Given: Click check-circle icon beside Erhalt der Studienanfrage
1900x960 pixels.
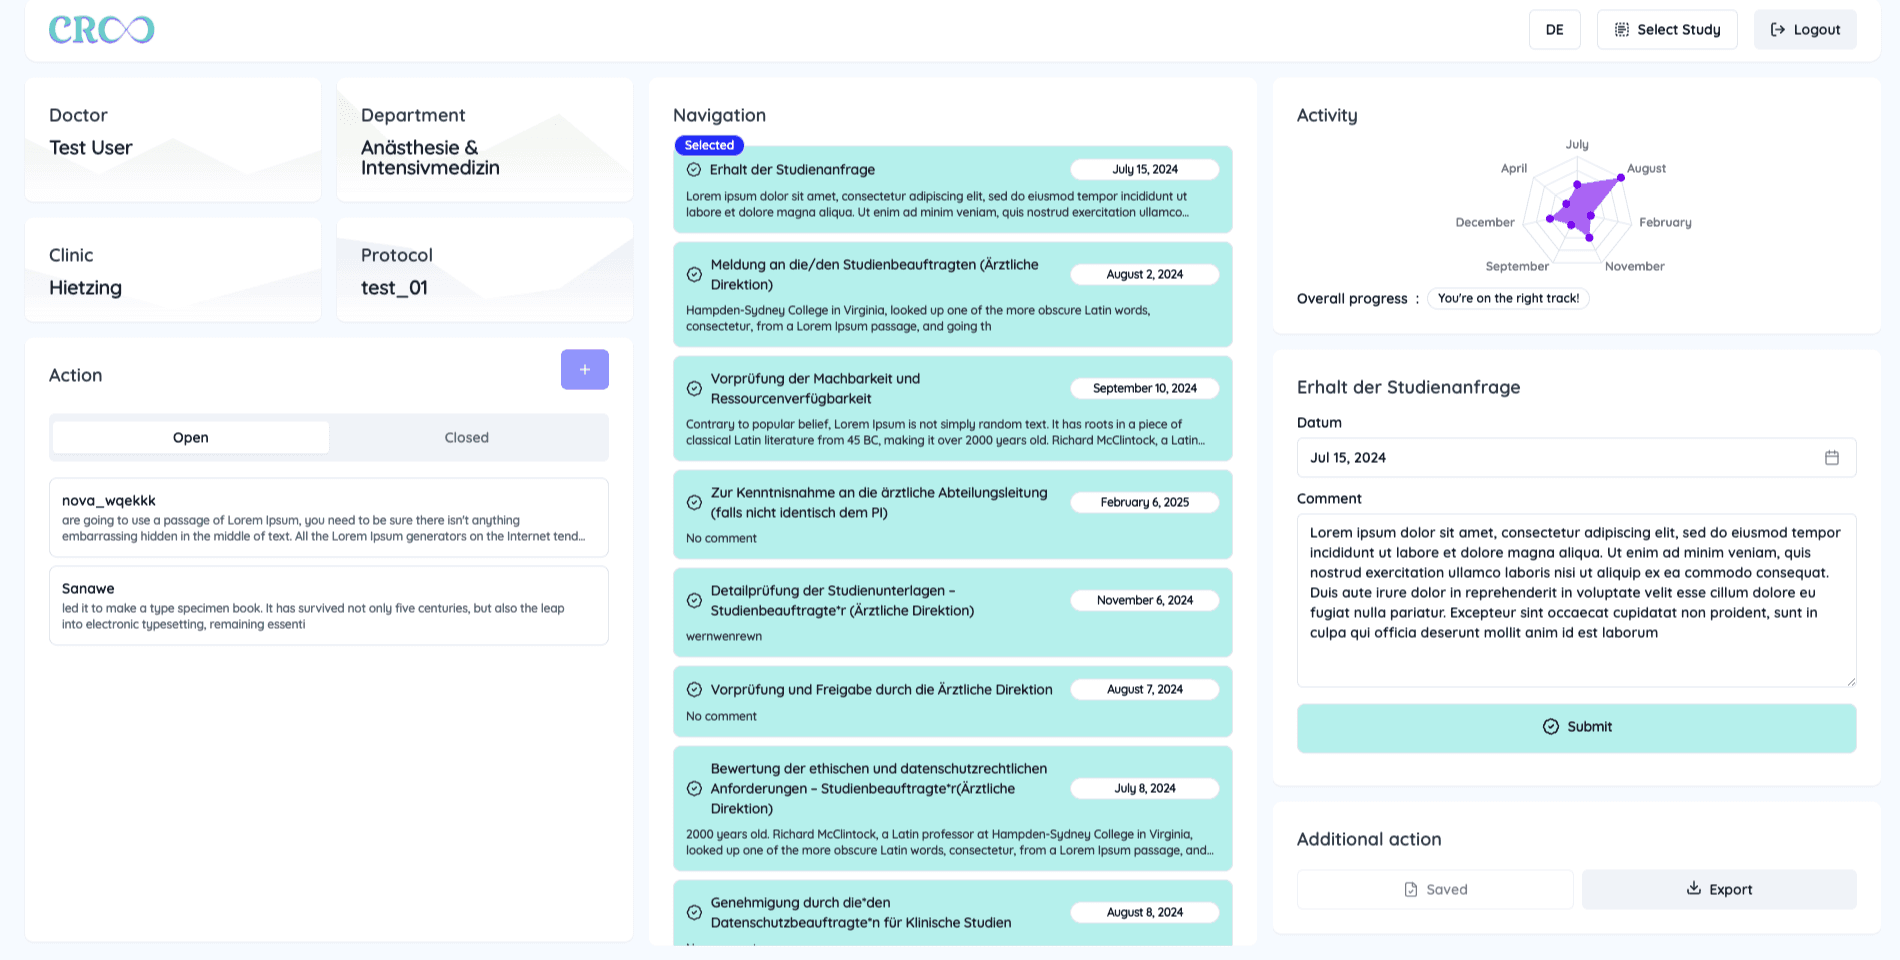Looking at the screenshot, I should pos(694,170).
